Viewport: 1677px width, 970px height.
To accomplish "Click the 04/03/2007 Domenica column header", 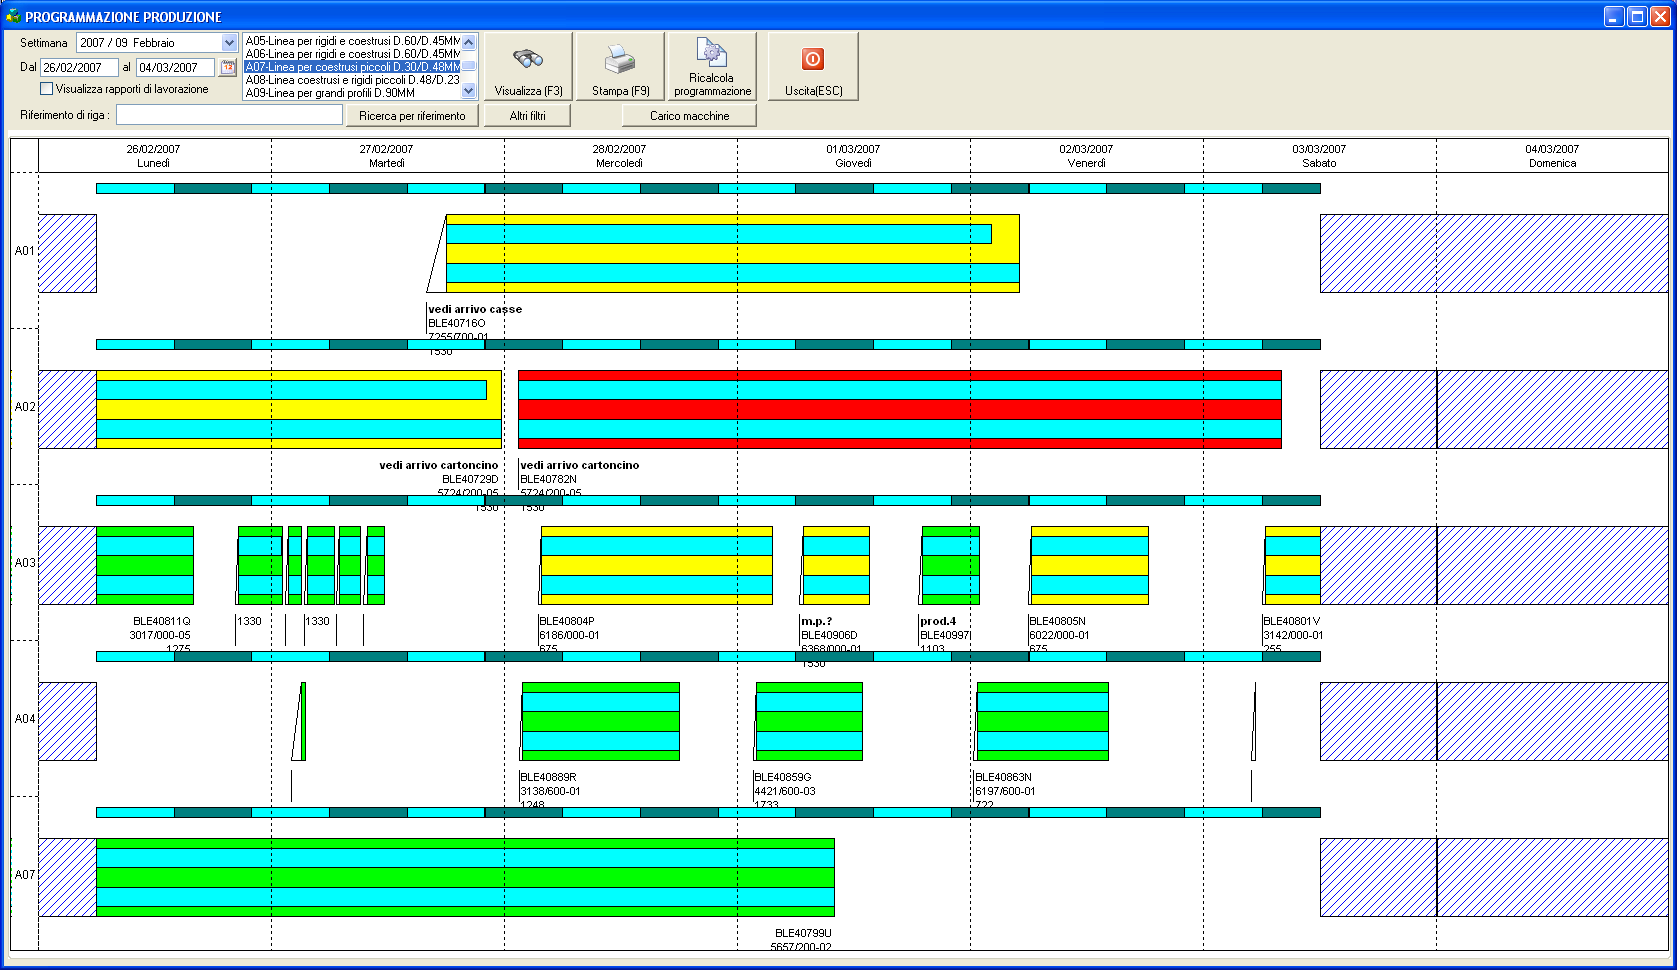I will (x=1552, y=156).
